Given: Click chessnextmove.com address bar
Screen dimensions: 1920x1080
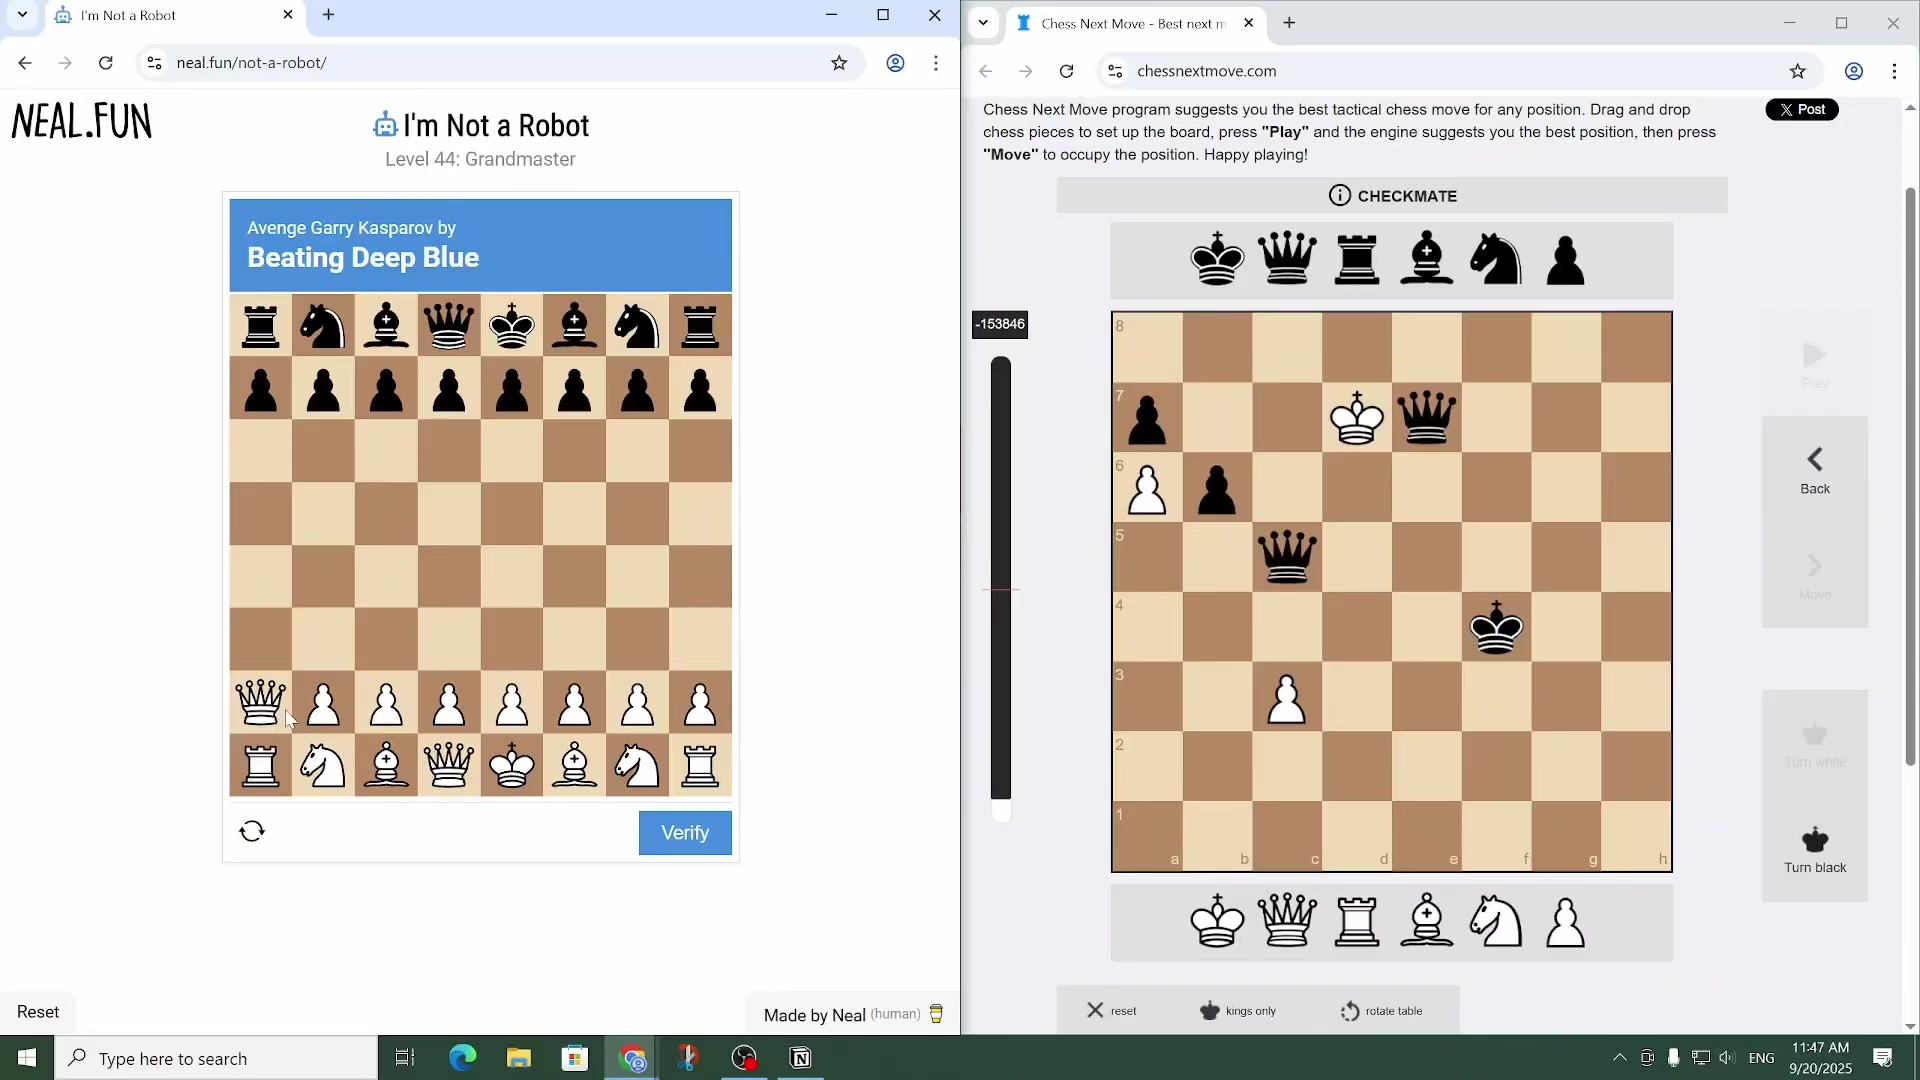Looking at the screenshot, I should click(x=1460, y=71).
